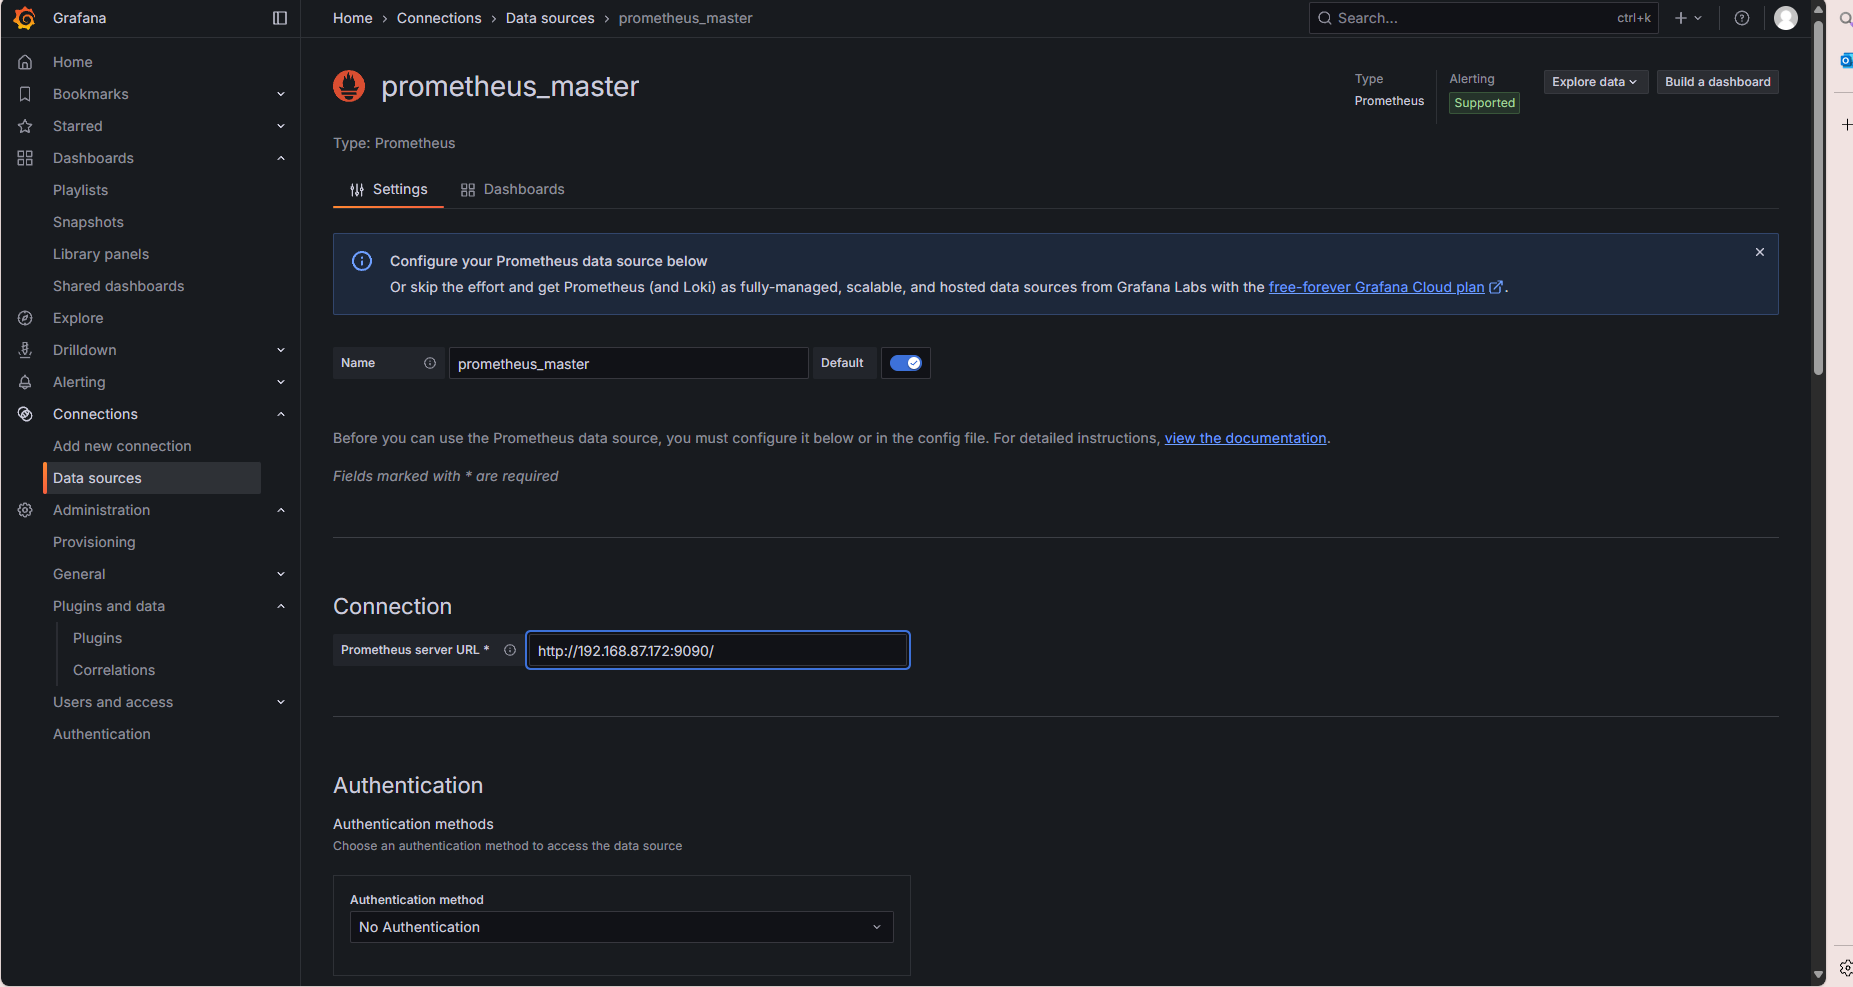Open the Help question mark icon
1853x987 pixels.
[x=1742, y=18]
